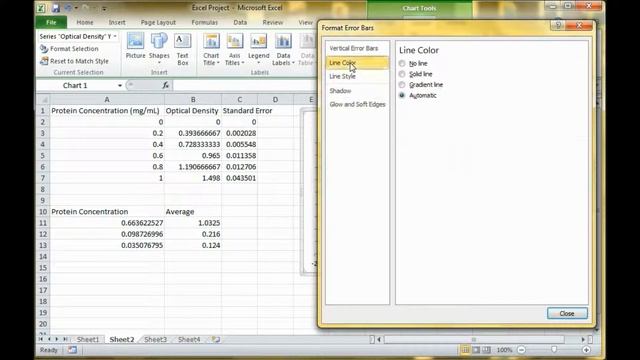Open Line Style category in dialog

(357, 76)
